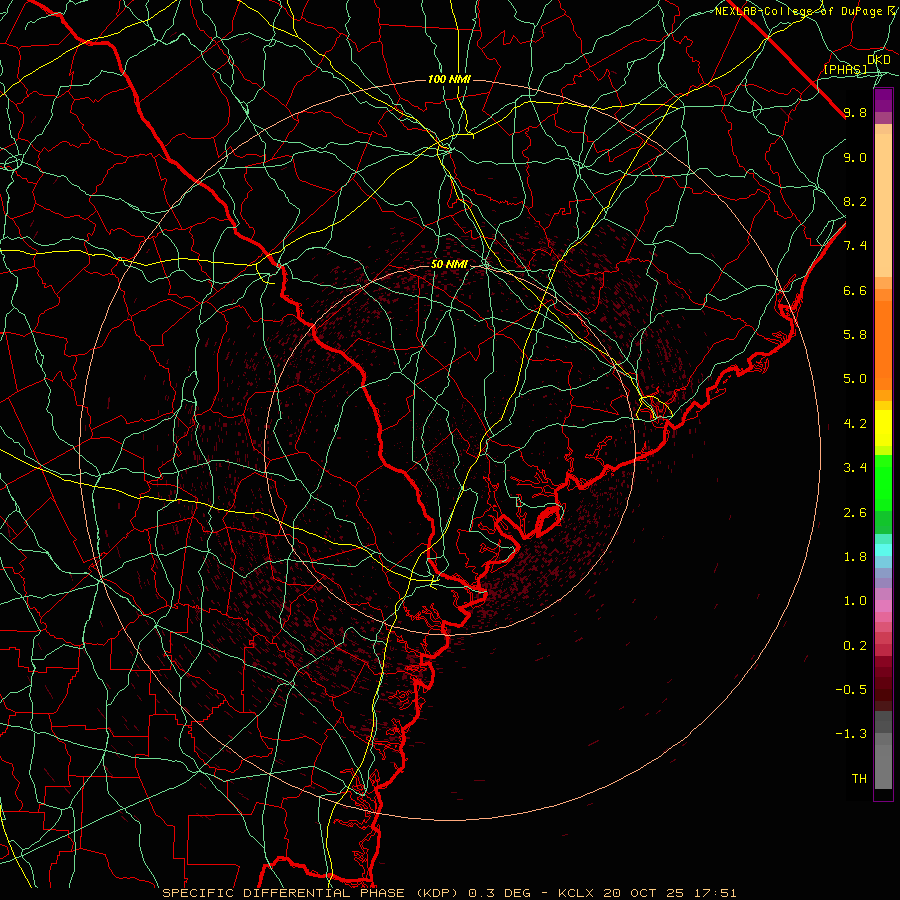Image resolution: width=900 pixels, height=900 pixels.
Task: Click the 2.6 value on the color scale
Action: 855,513
